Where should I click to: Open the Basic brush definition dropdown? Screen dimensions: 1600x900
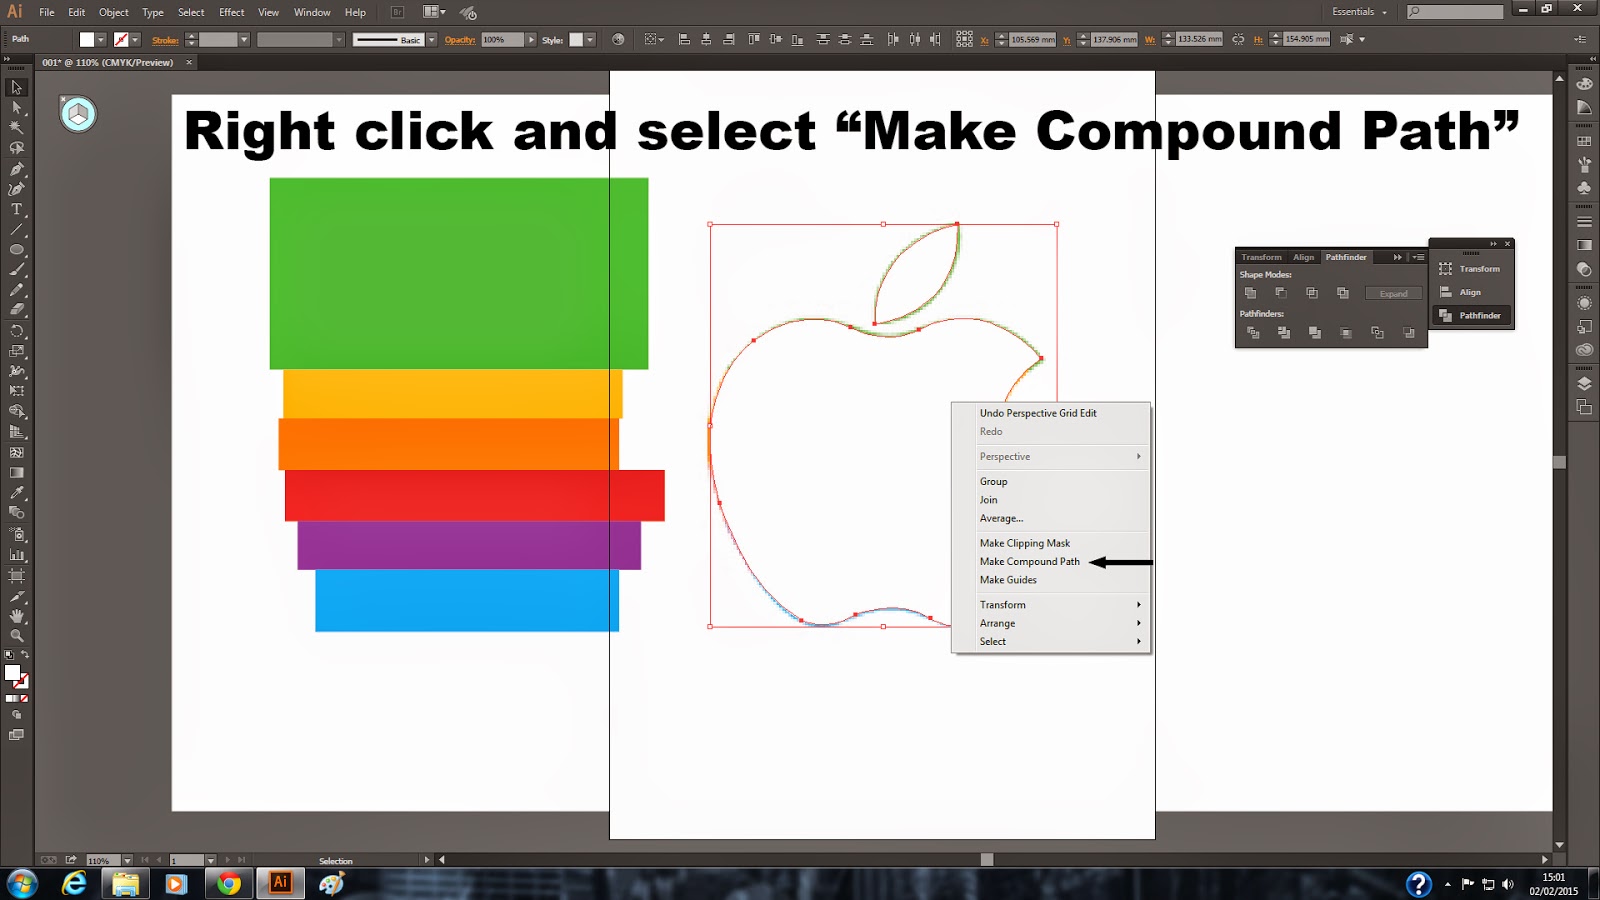point(431,40)
